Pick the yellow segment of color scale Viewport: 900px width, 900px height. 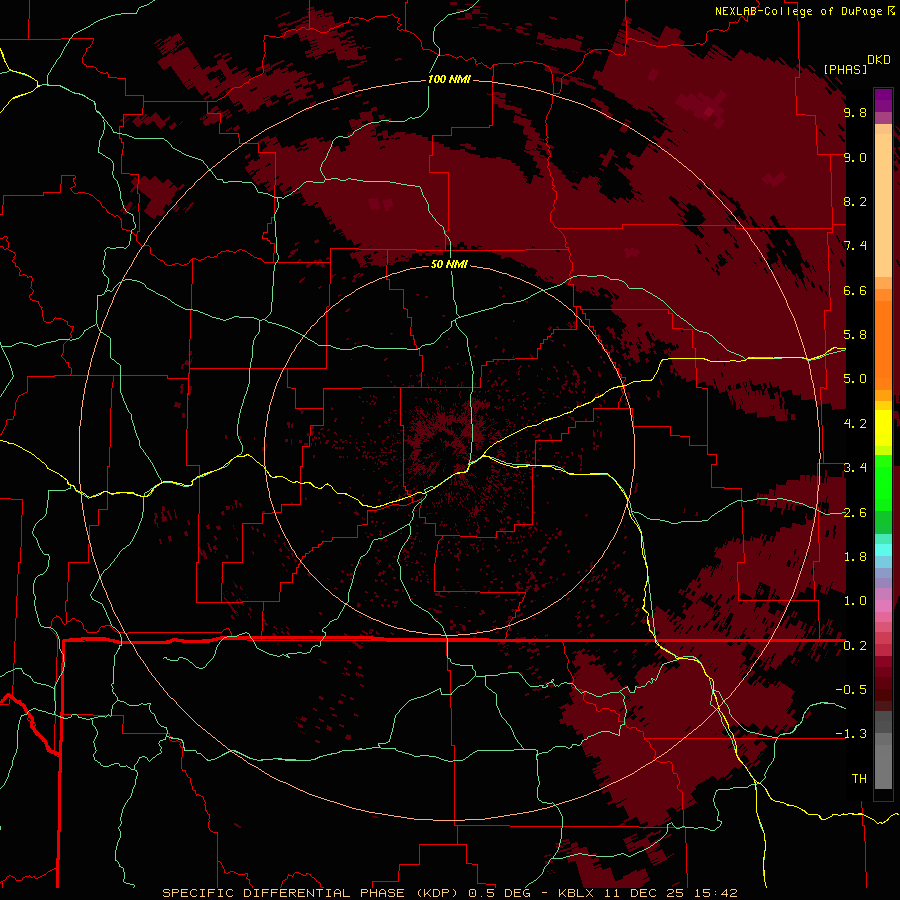883,428
